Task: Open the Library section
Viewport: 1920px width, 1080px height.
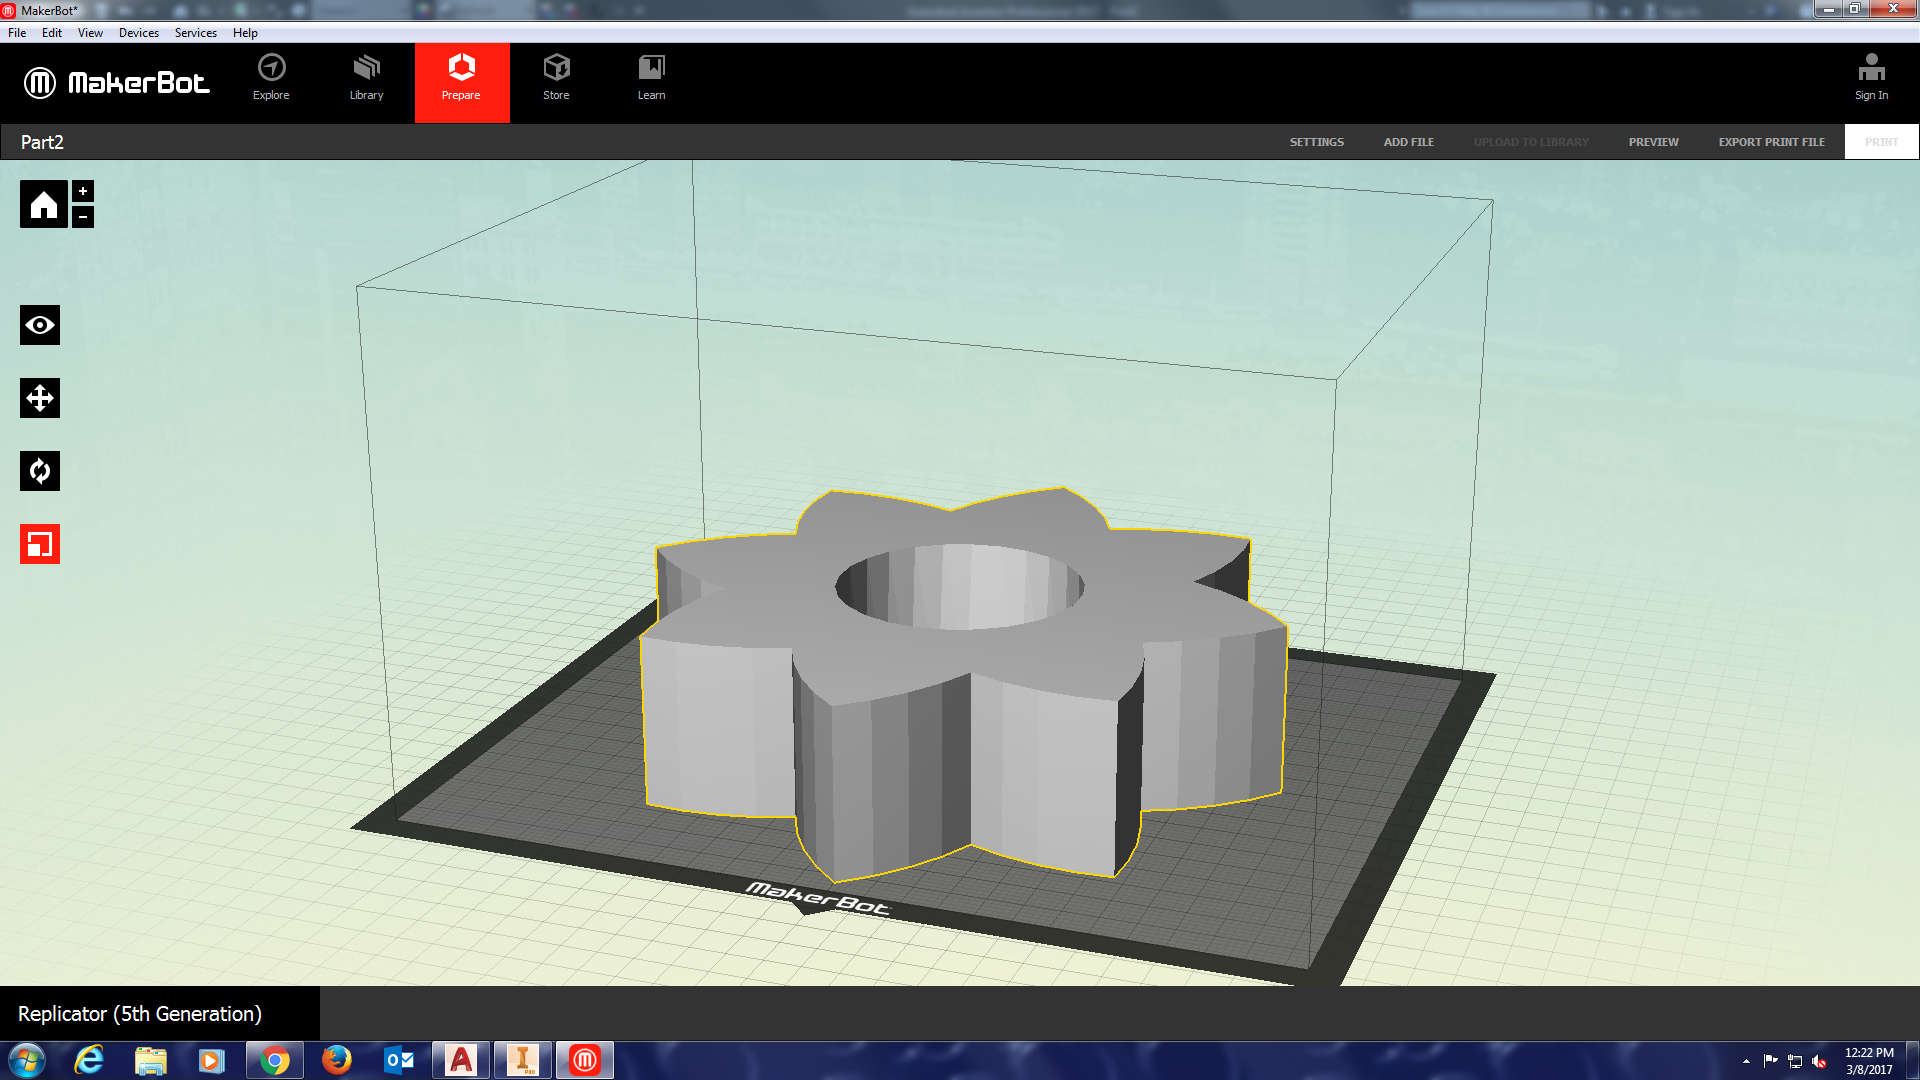Action: coord(366,79)
